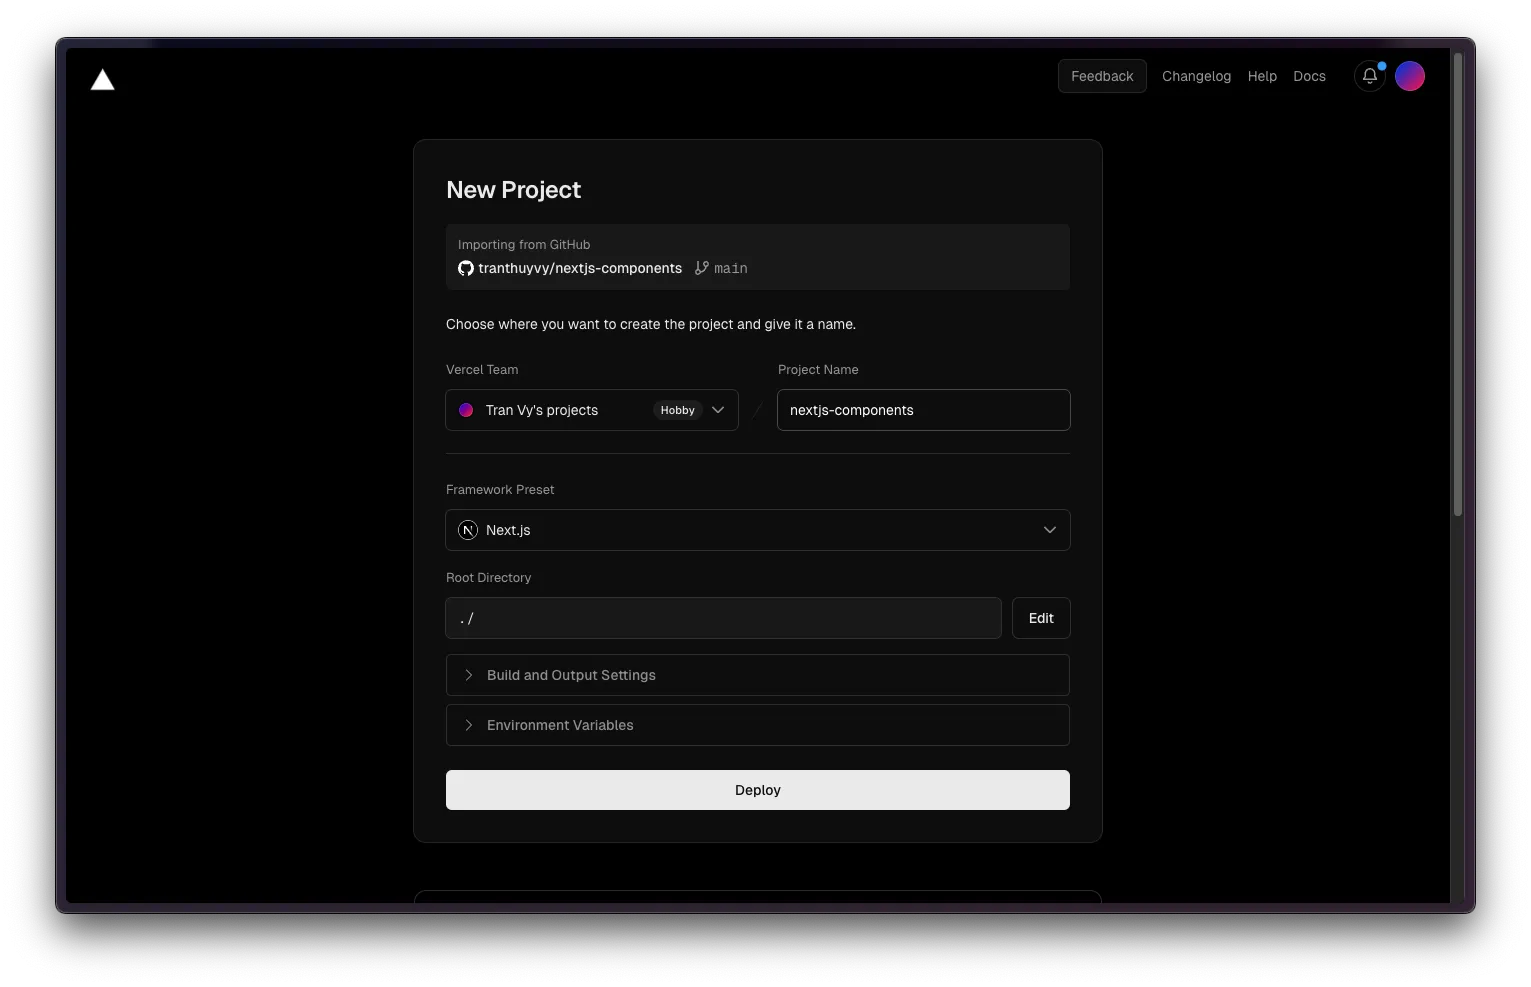Open the notifications bell
1531x987 pixels.
[1370, 76]
